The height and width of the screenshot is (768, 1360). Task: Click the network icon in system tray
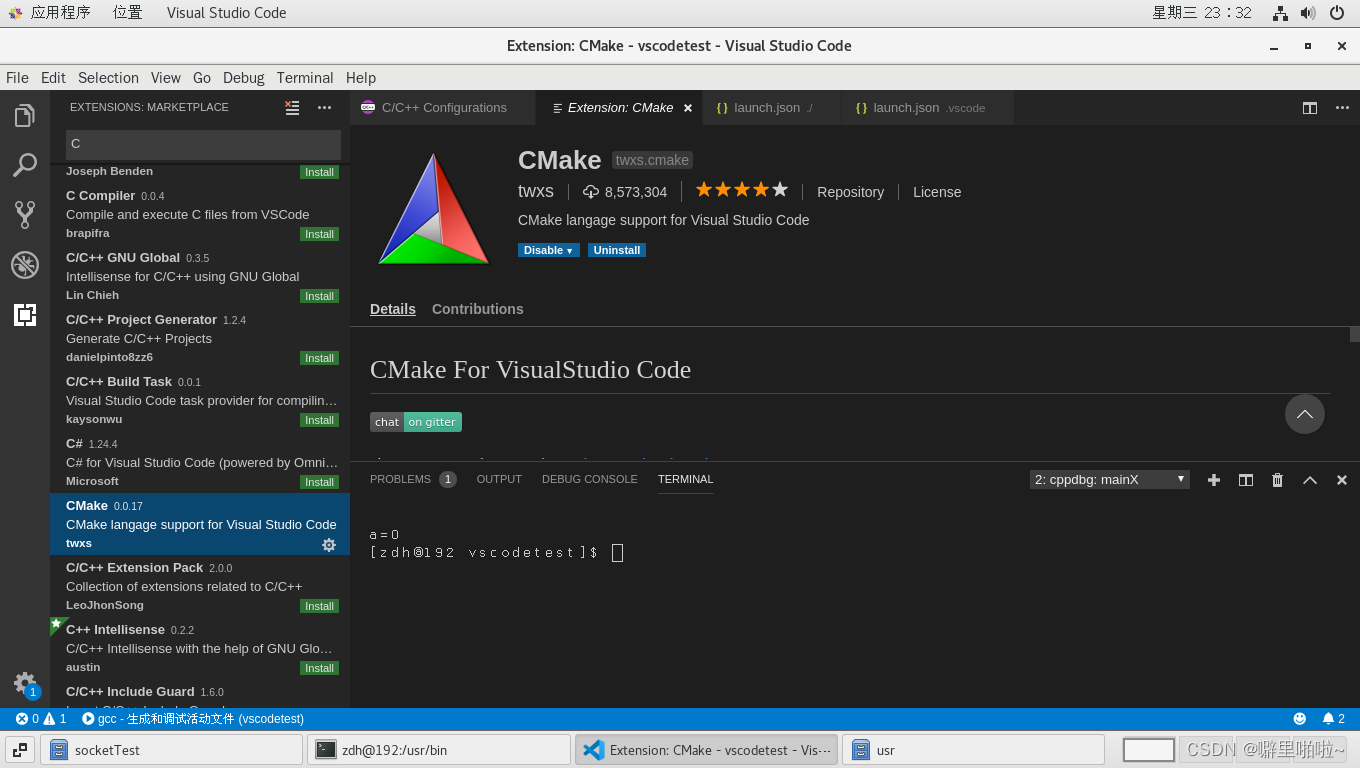point(1280,13)
